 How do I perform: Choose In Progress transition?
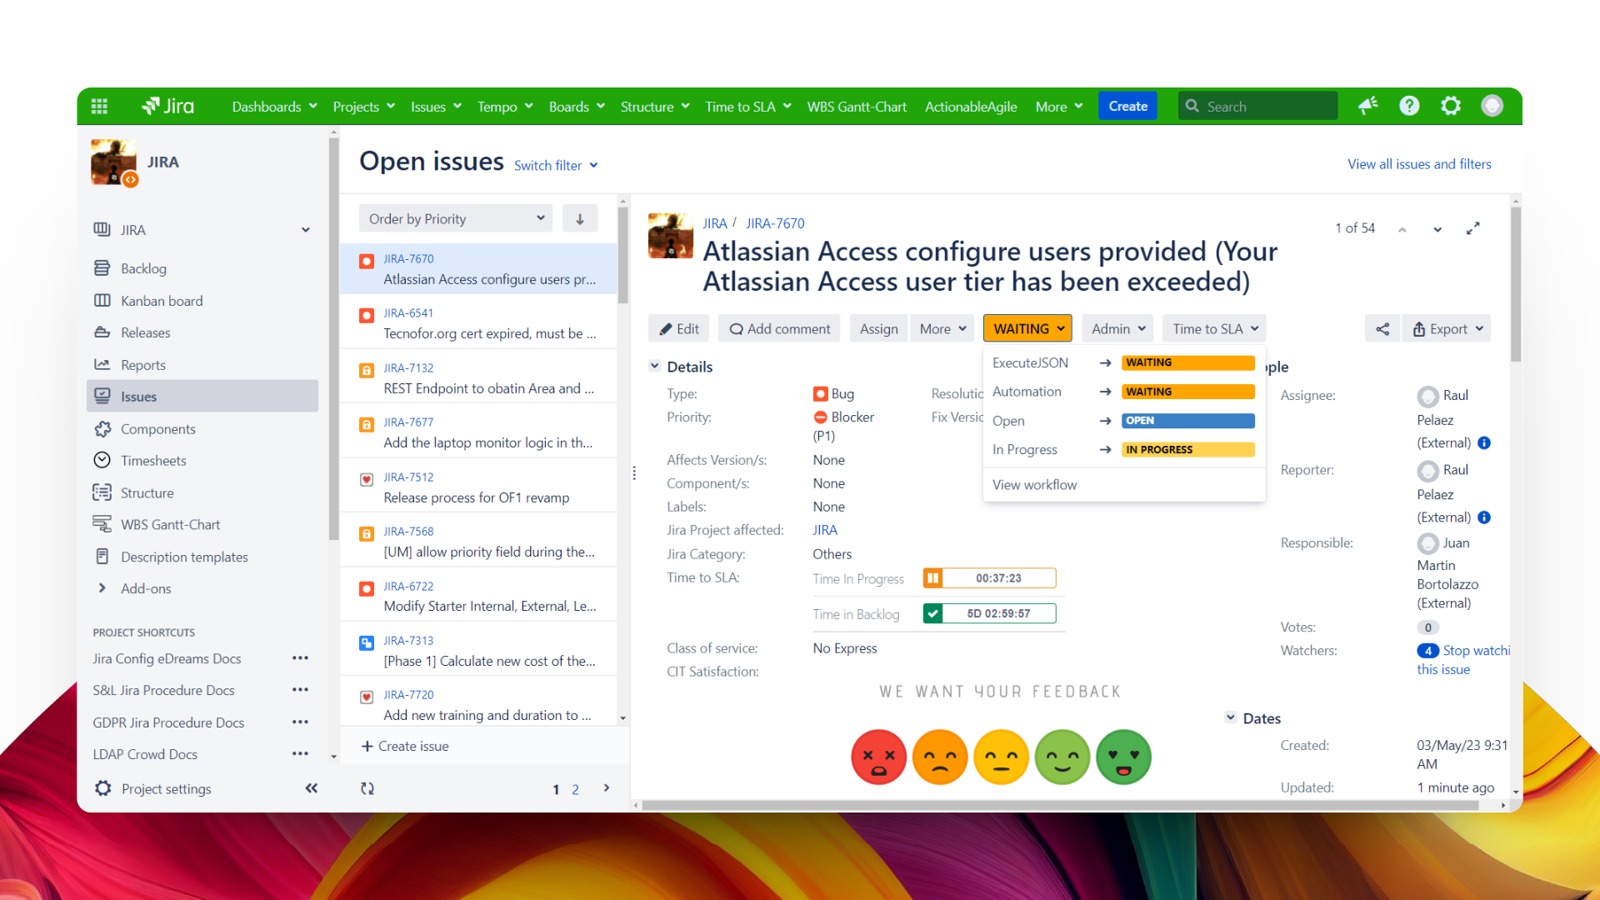tap(1124, 450)
